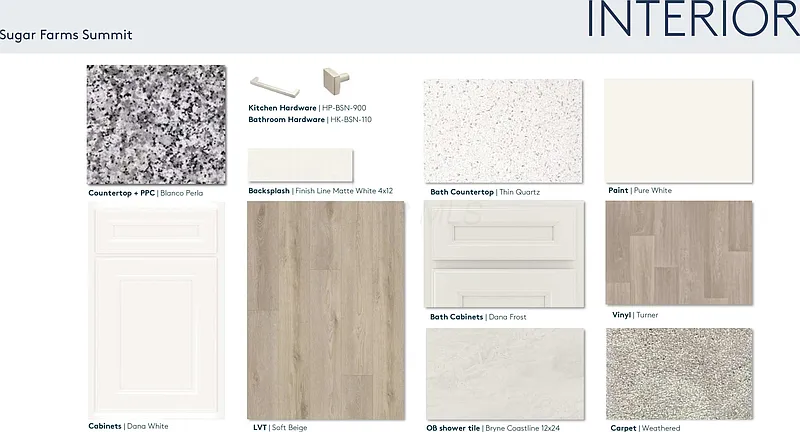Click the 'Sugar Farms Summit' title text
The width and height of the screenshot is (800, 432).
coord(66,35)
